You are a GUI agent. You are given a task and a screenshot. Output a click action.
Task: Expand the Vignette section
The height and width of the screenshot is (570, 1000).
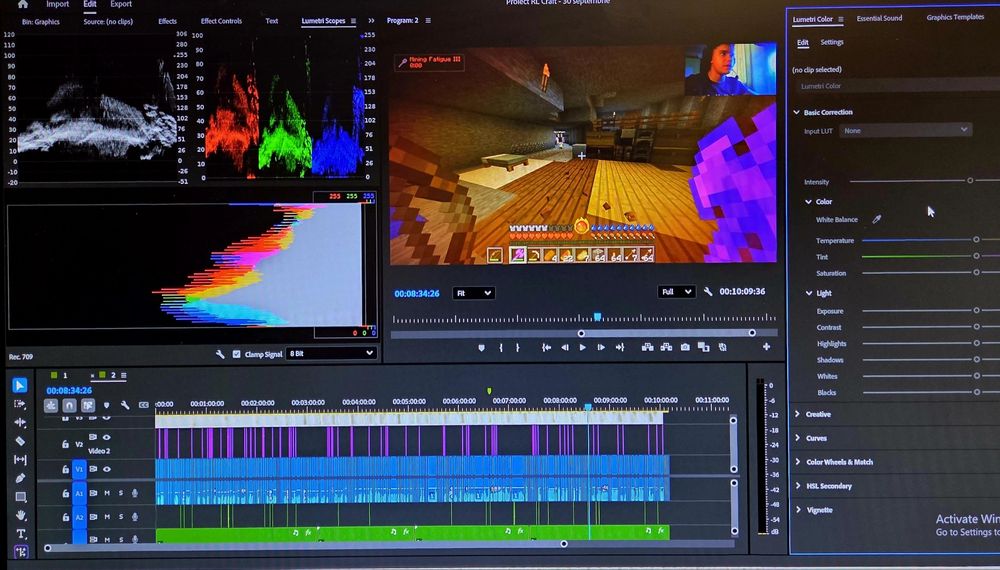(798, 509)
